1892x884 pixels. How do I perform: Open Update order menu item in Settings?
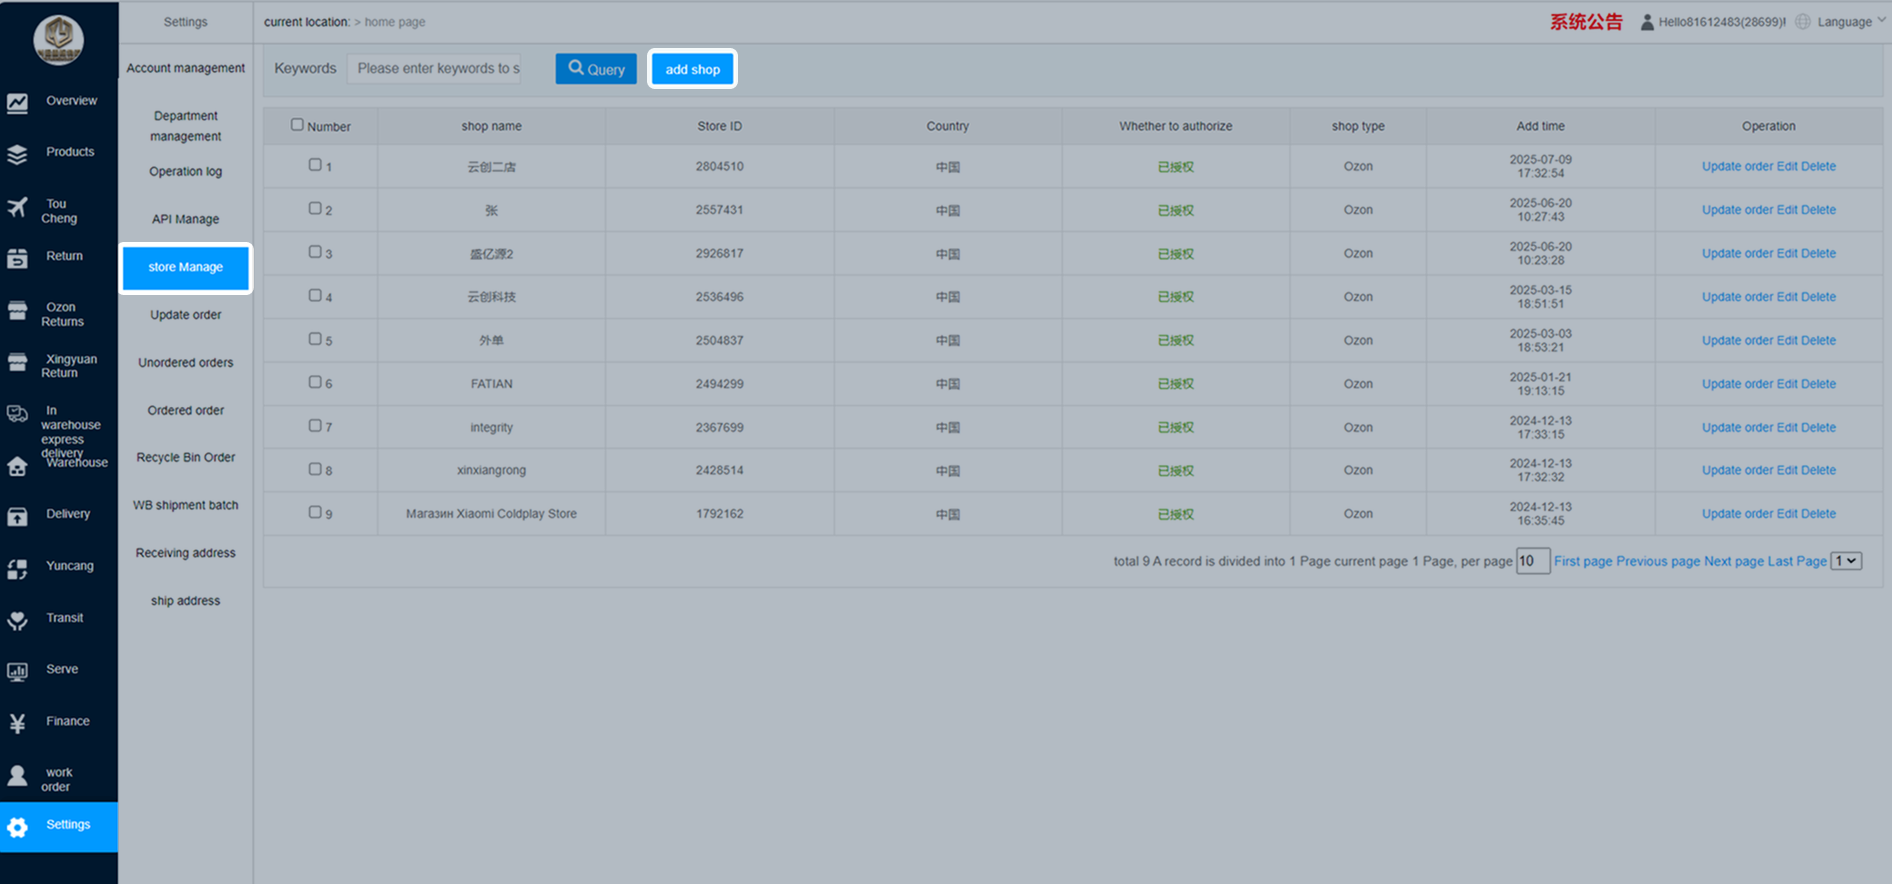point(185,315)
